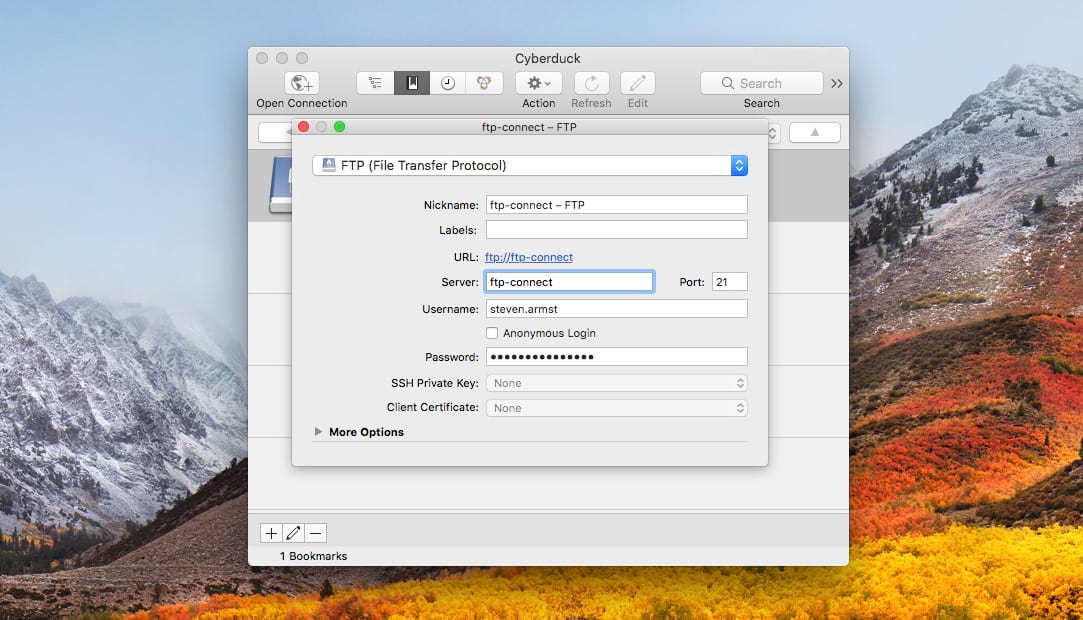Click into the Search field
Image resolution: width=1083 pixels, height=620 pixels.
pyautogui.click(x=761, y=84)
